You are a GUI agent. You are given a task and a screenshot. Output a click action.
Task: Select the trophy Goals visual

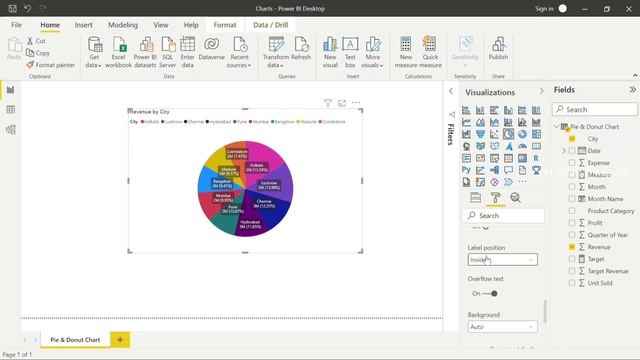(x=536, y=170)
